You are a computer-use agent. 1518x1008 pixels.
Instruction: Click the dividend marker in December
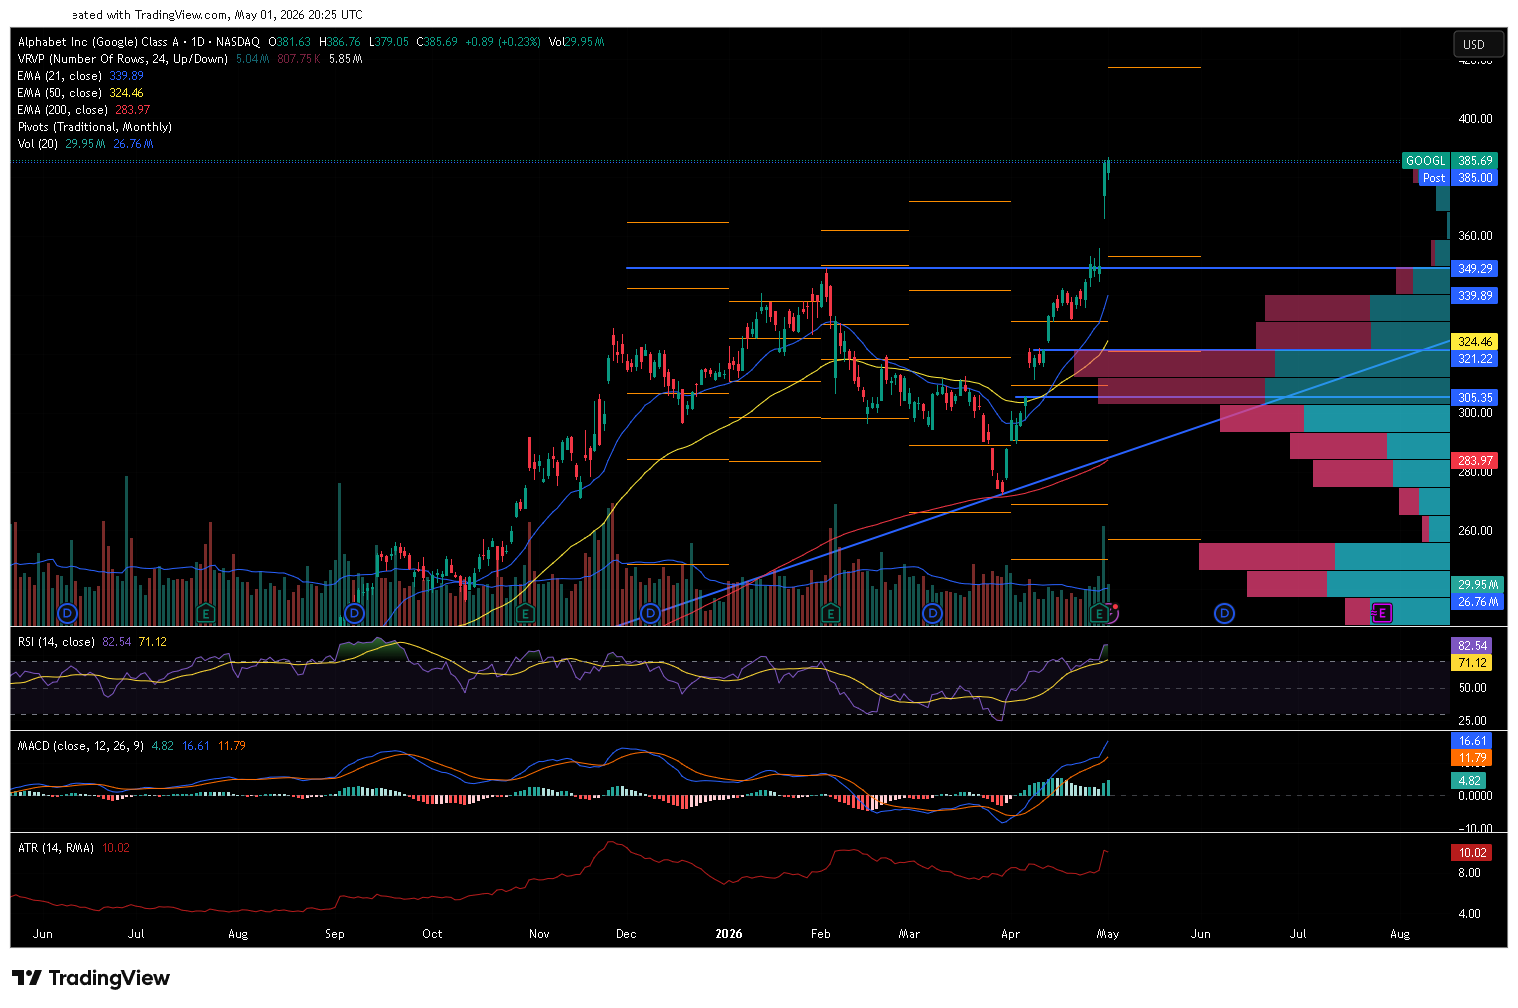coord(650,613)
